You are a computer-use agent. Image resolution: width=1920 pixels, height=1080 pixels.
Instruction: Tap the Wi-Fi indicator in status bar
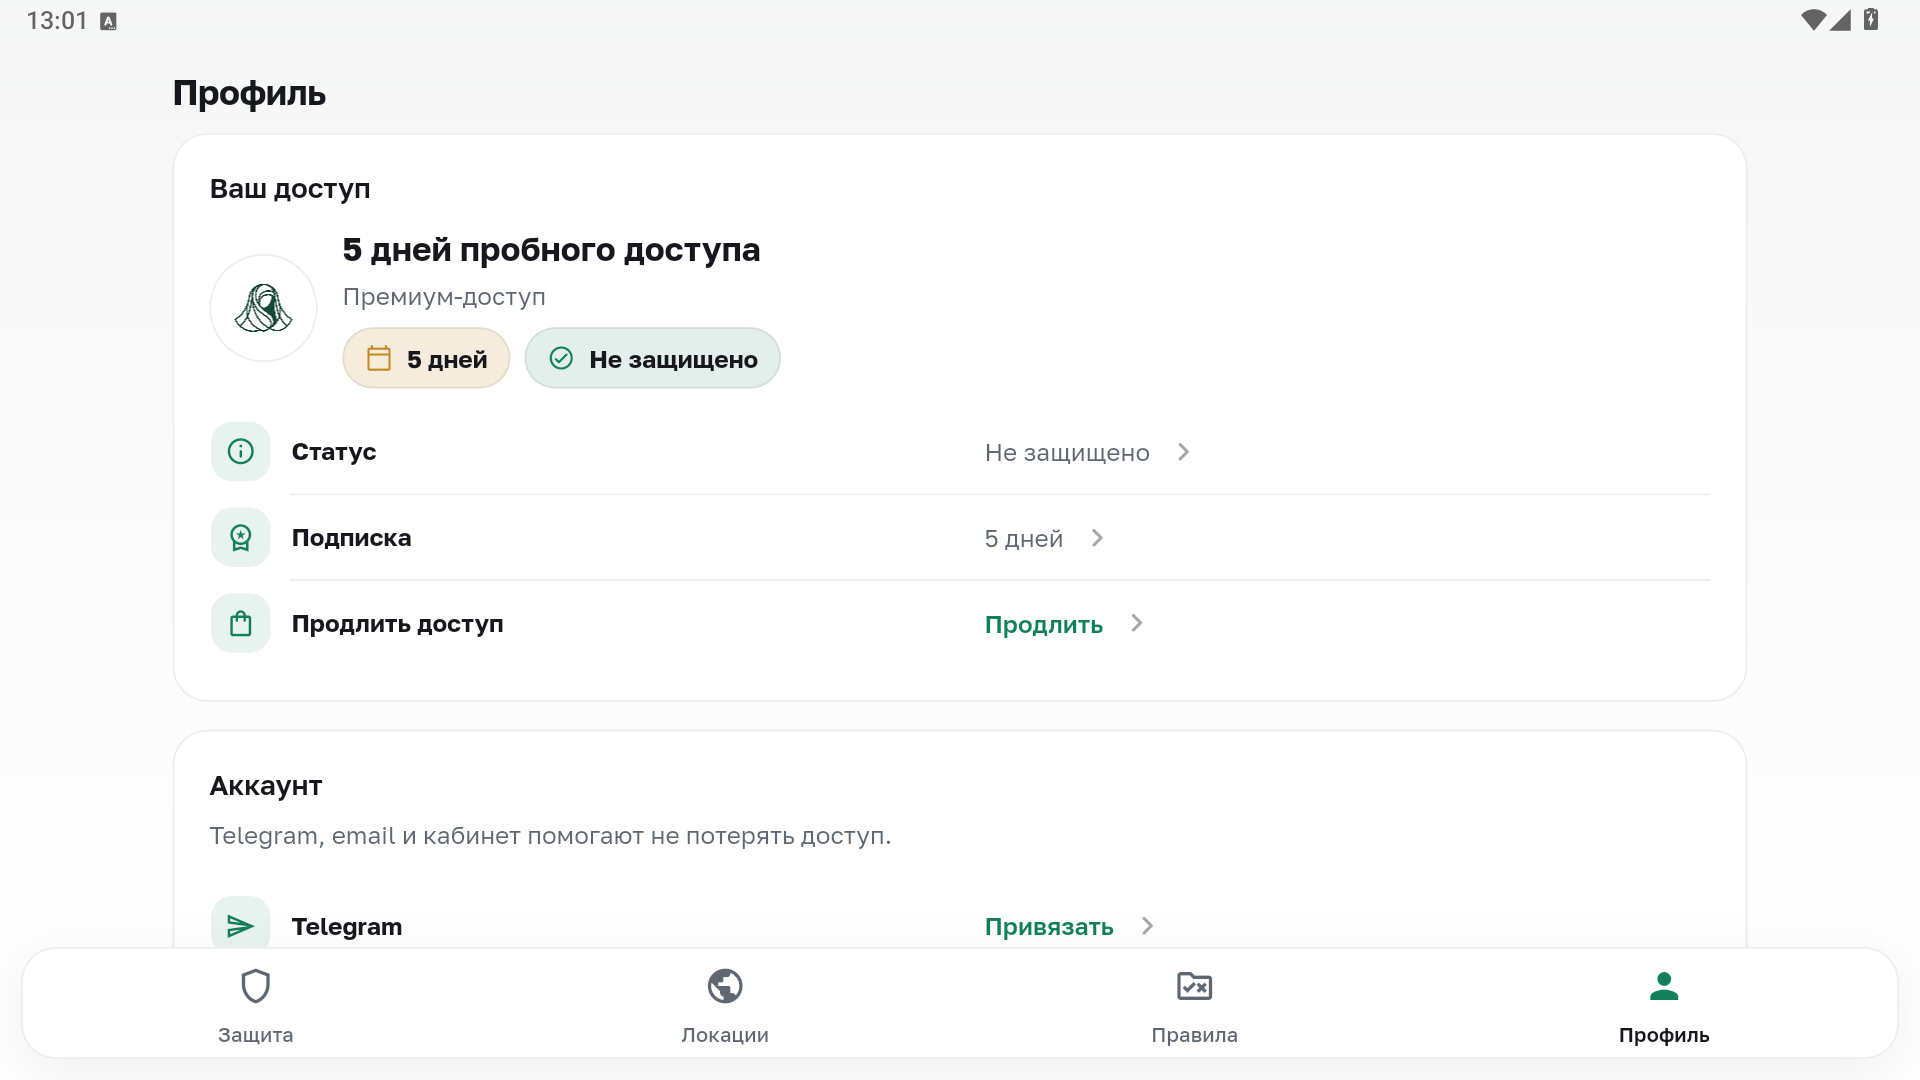[1813, 20]
